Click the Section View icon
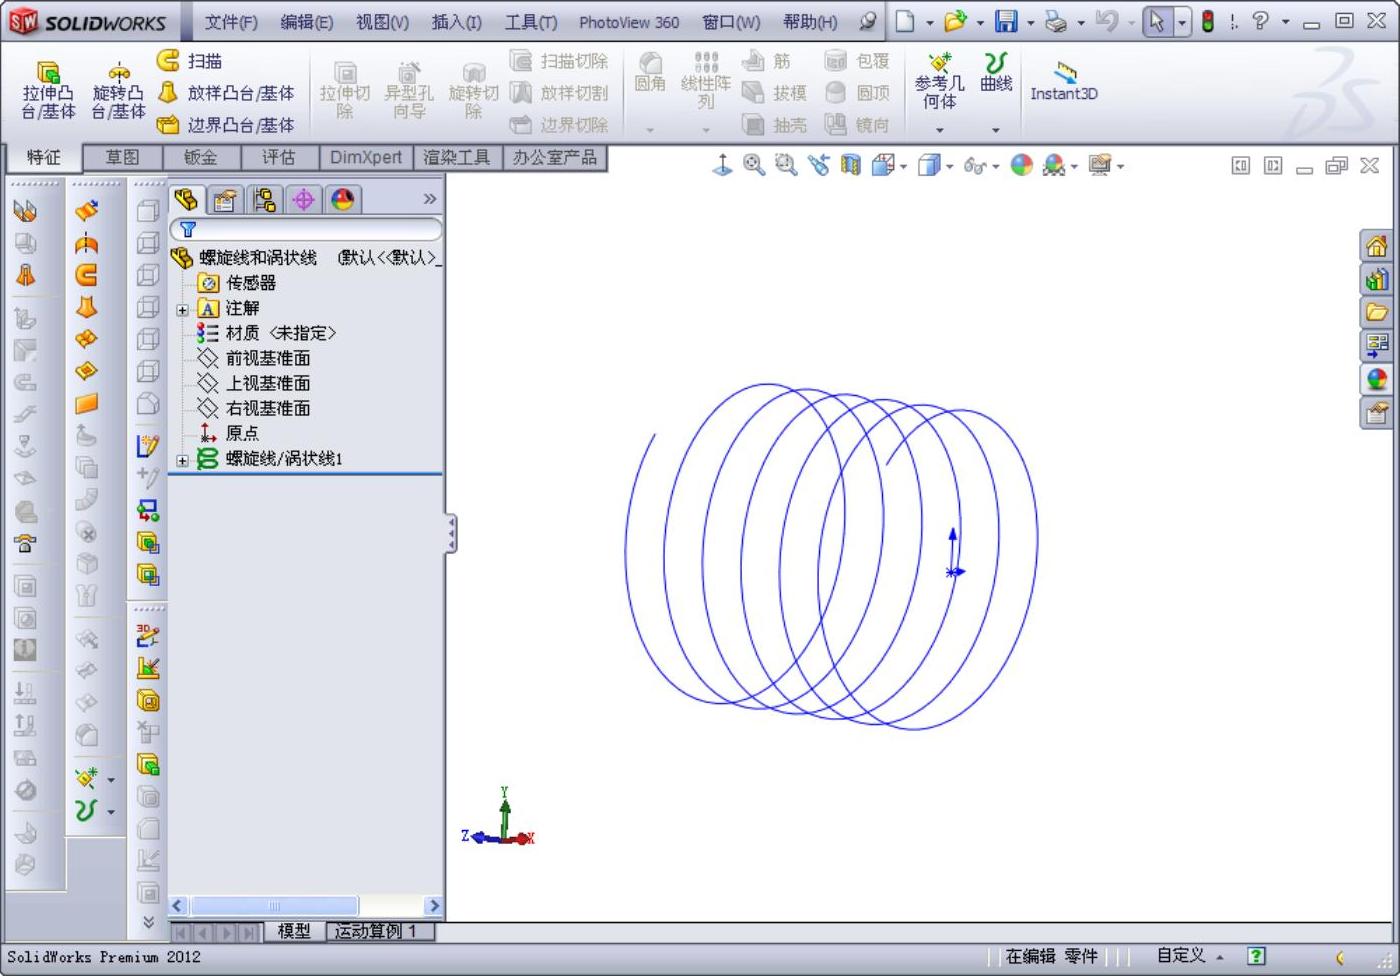 click(850, 165)
